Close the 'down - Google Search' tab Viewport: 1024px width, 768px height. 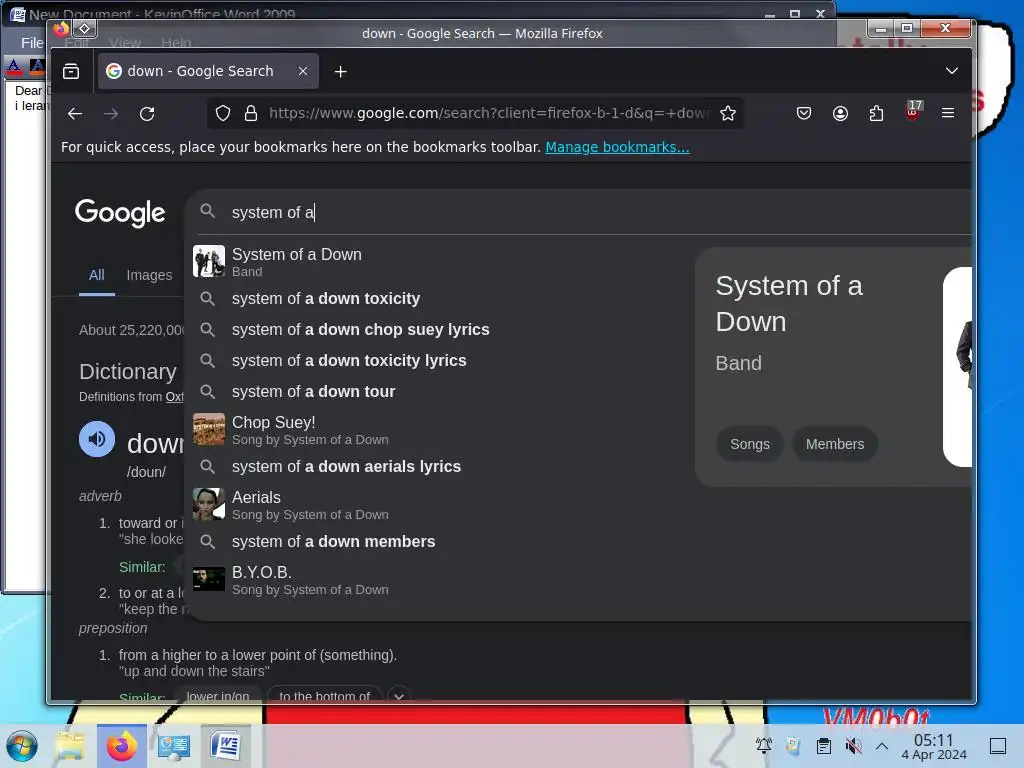pyautogui.click(x=303, y=71)
